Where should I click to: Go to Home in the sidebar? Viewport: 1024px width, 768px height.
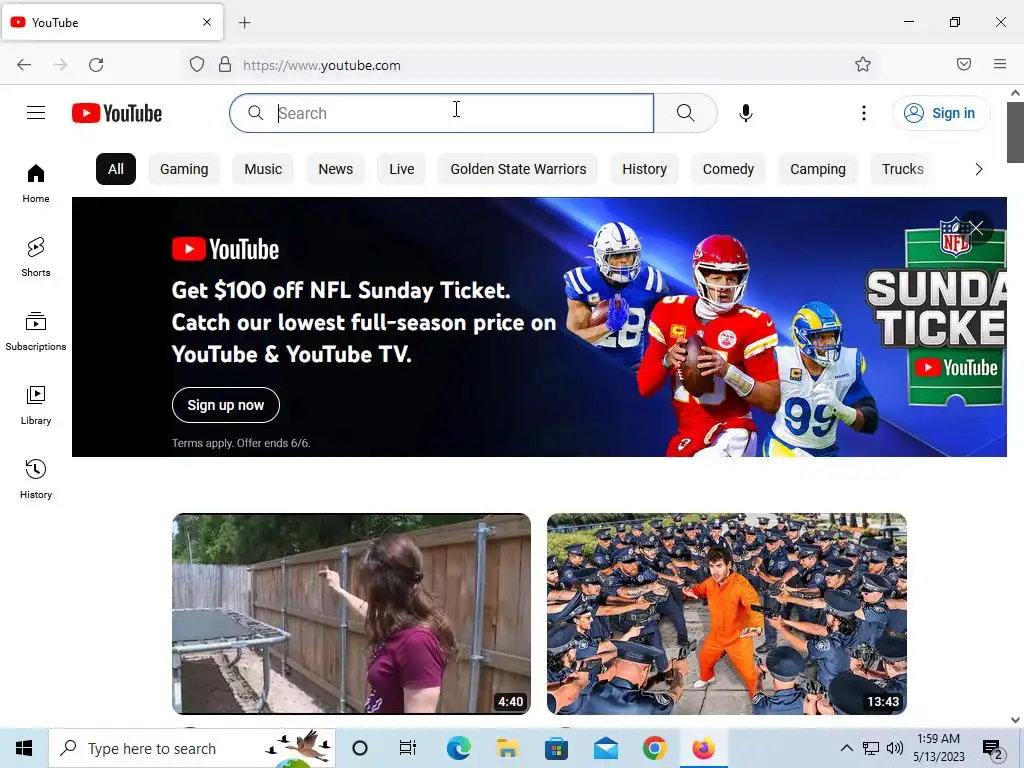(36, 184)
